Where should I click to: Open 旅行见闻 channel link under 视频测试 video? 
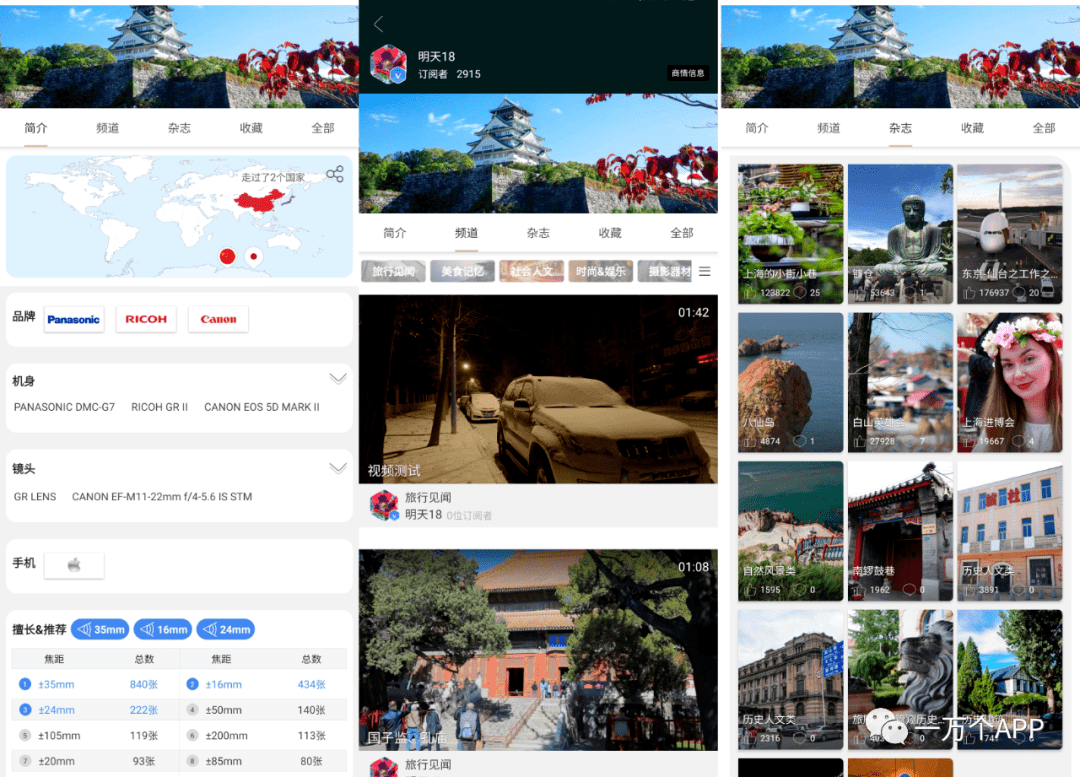[x=428, y=497]
